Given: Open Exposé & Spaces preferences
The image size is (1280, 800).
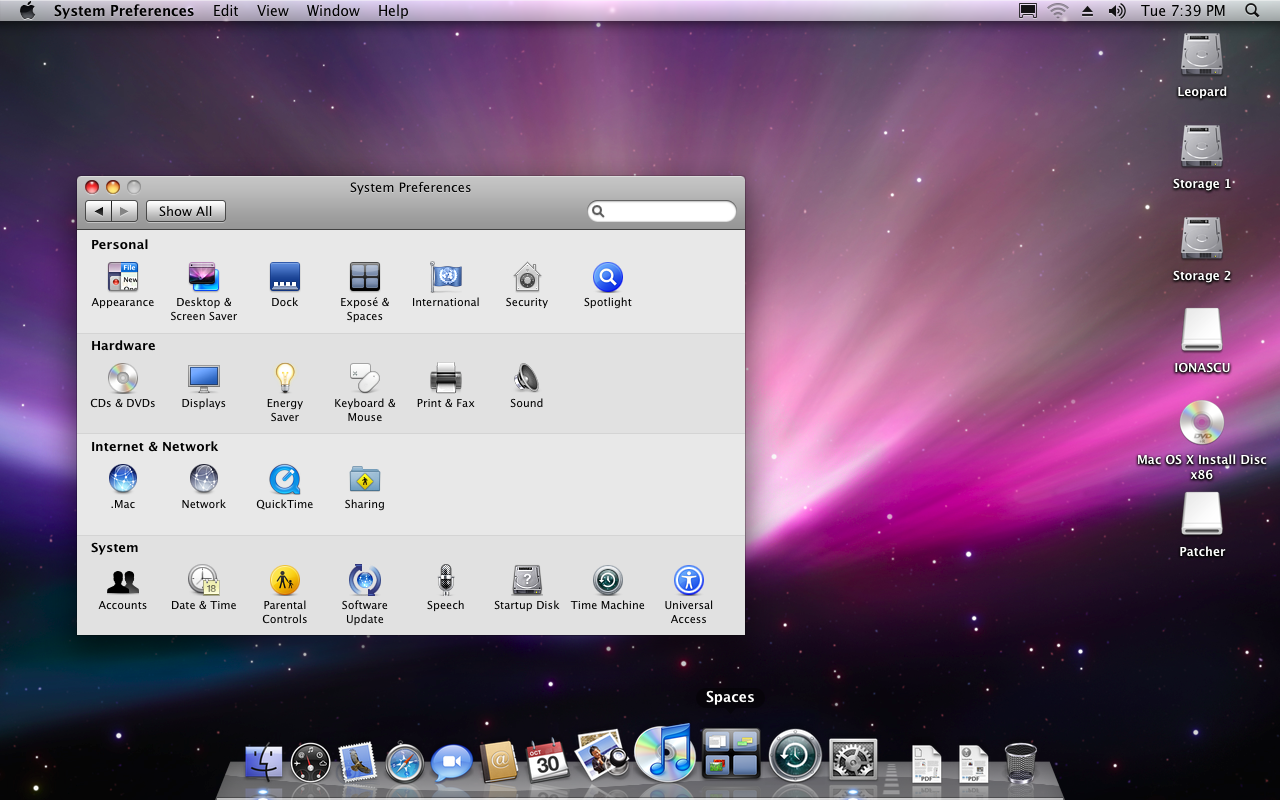Looking at the screenshot, I should (364, 278).
